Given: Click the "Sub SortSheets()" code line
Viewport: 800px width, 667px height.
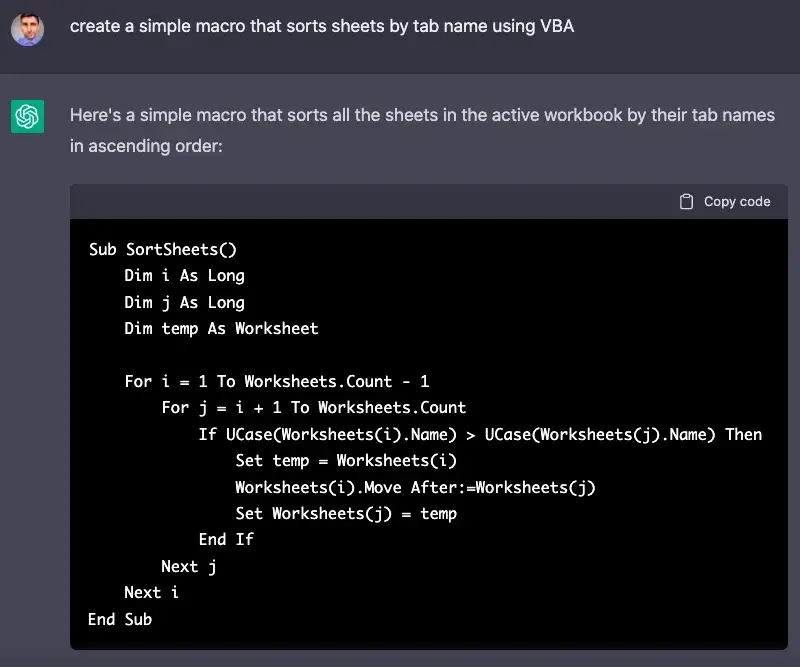Looking at the screenshot, I should coord(162,249).
